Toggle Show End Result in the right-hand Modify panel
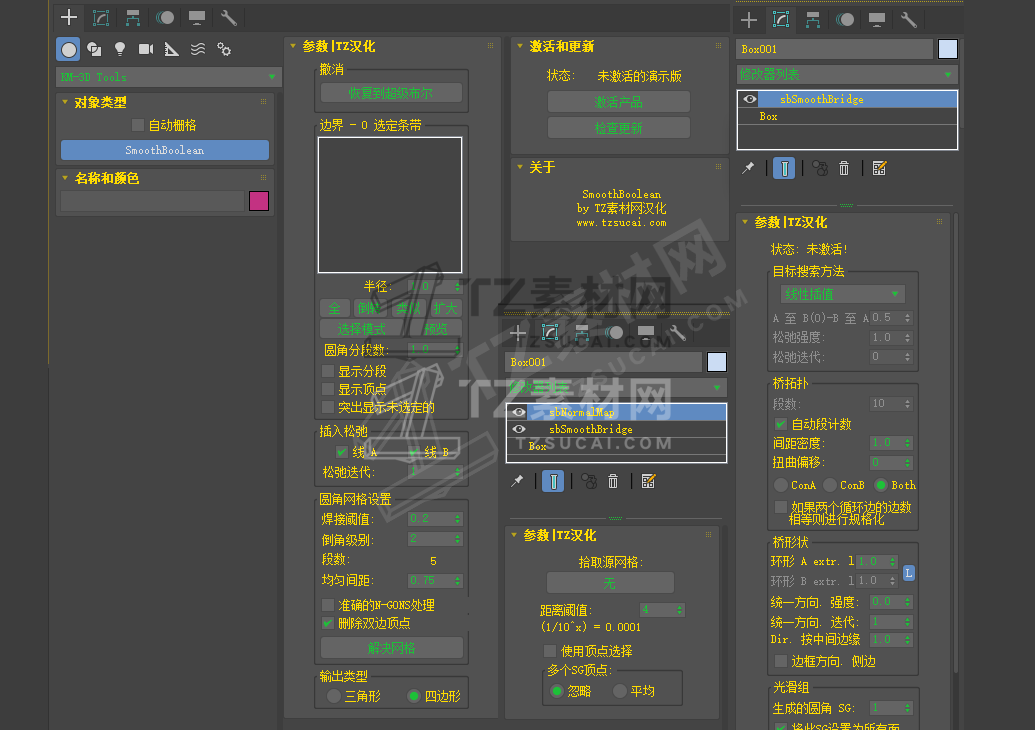 tap(784, 168)
